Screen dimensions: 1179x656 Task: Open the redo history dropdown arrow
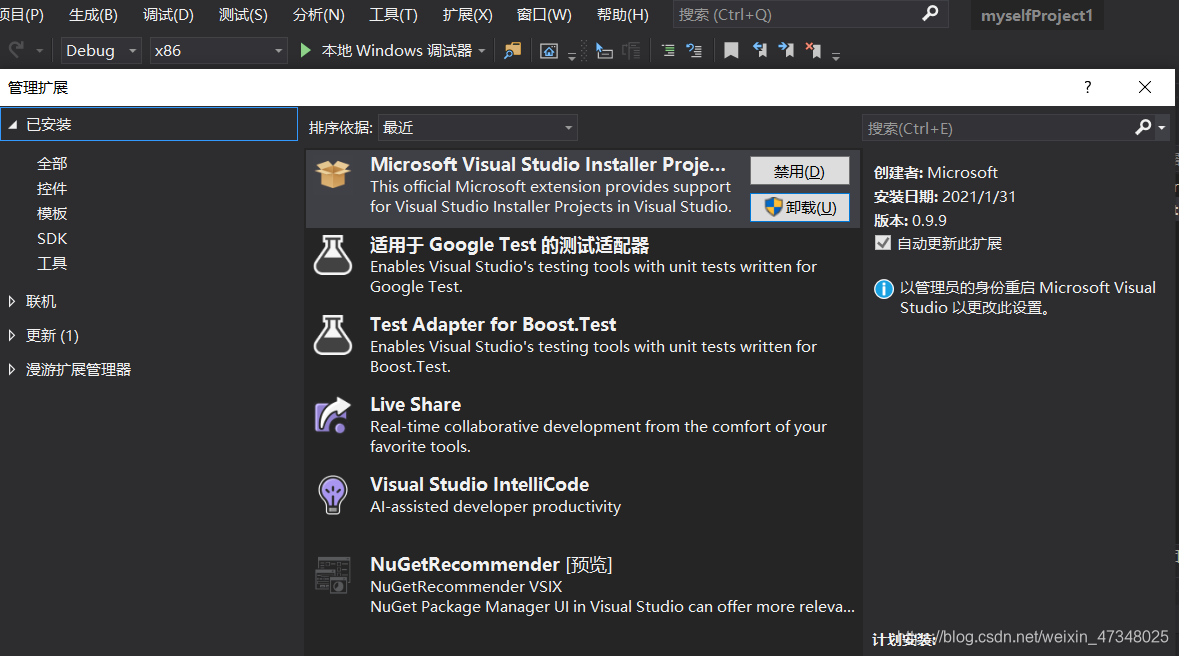[x=39, y=51]
